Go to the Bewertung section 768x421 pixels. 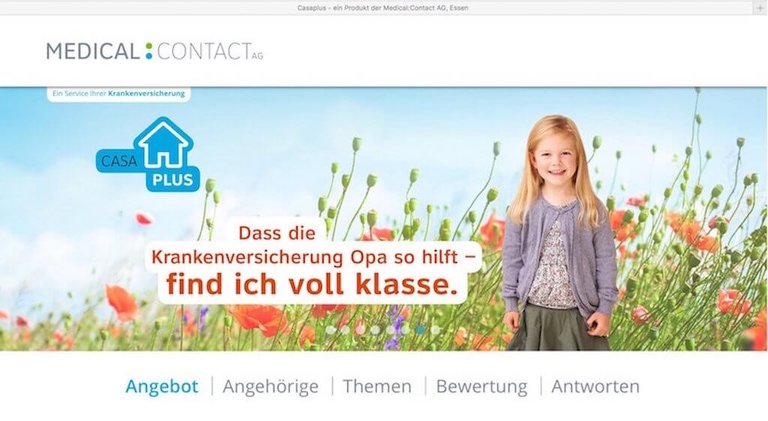[481, 386]
